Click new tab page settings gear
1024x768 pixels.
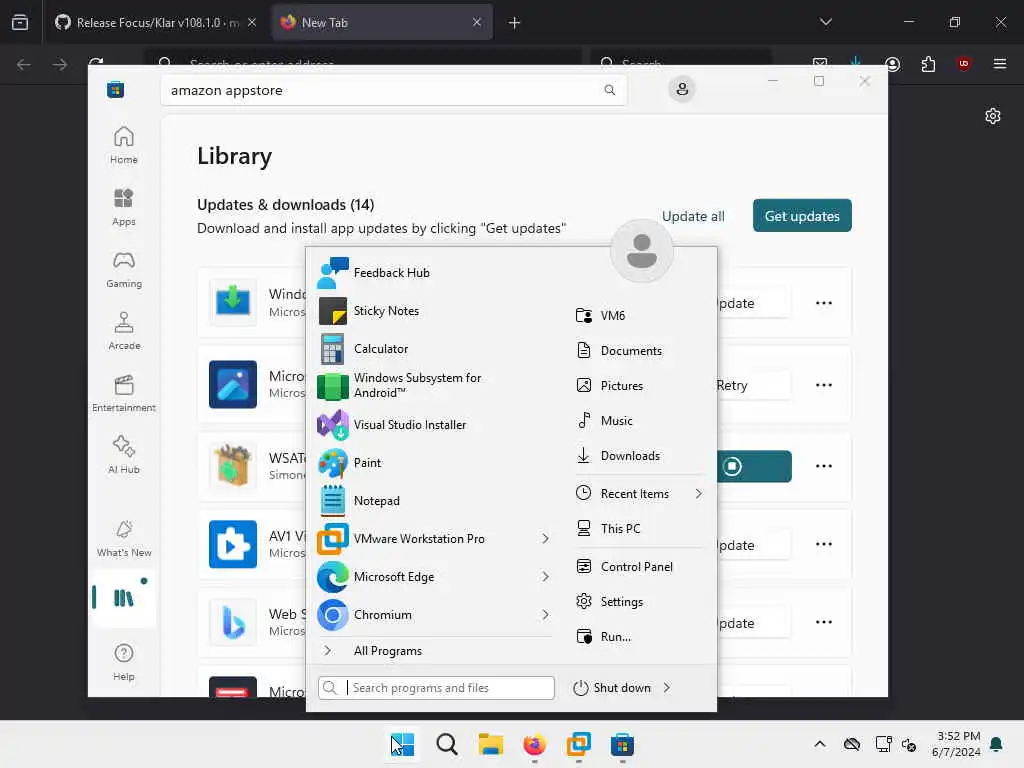(x=993, y=116)
